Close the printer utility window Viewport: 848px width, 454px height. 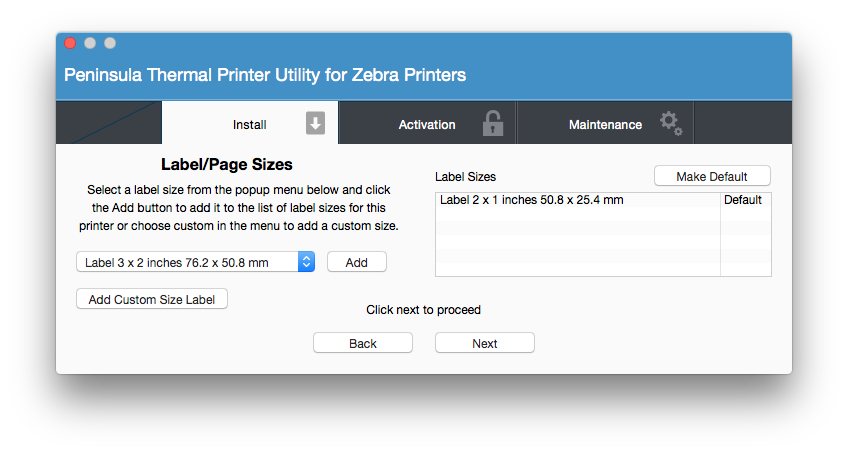[x=70, y=43]
